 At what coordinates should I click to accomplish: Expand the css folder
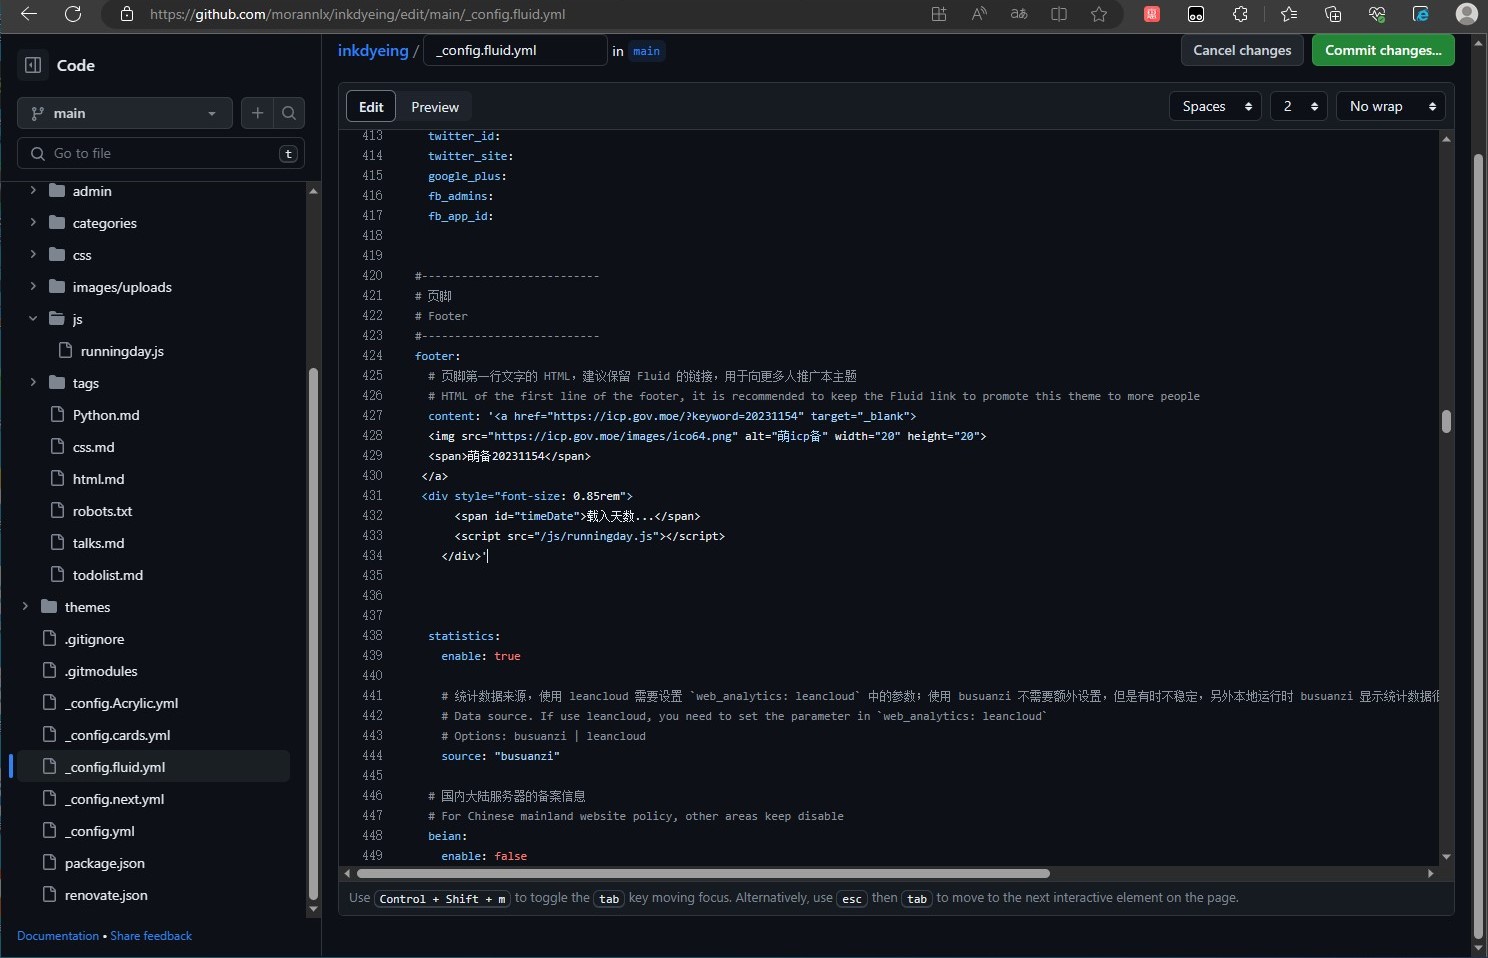click(33, 255)
